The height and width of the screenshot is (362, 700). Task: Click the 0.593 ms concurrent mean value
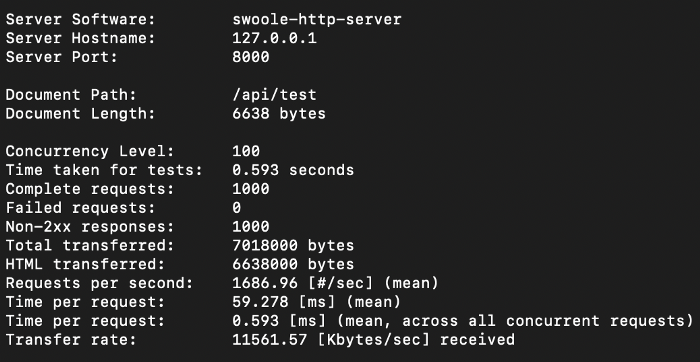click(x=462, y=320)
